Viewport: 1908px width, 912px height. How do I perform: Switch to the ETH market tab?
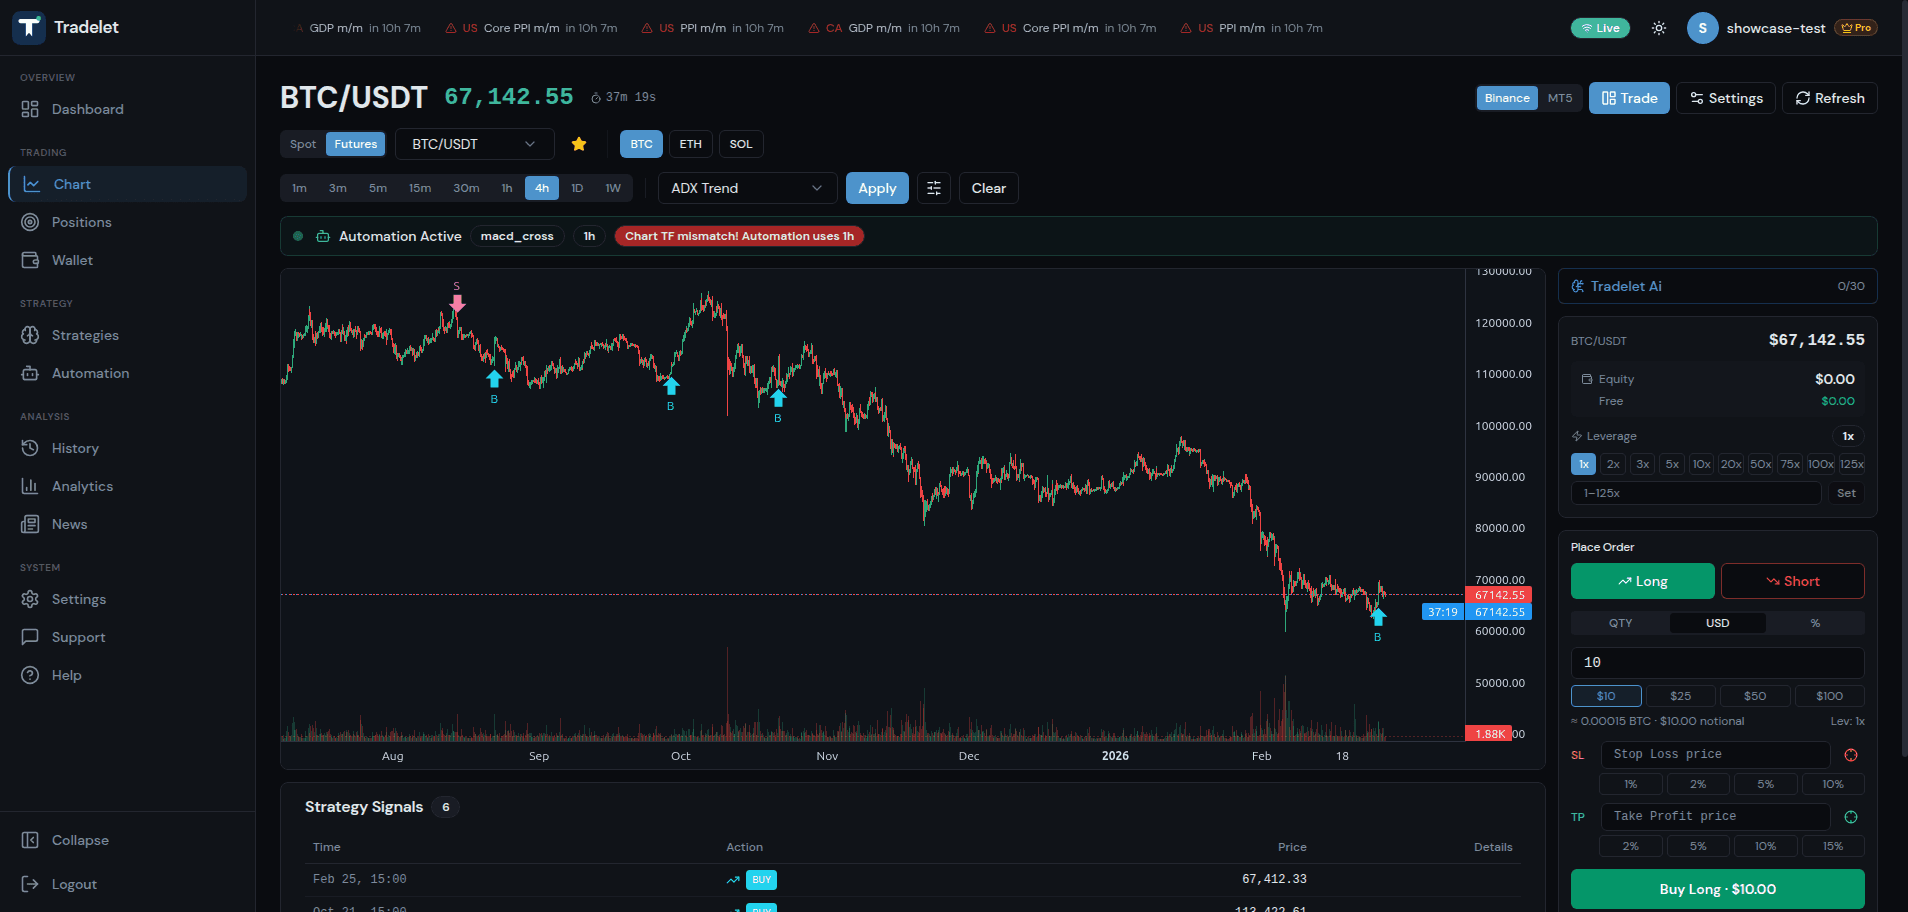click(x=690, y=144)
